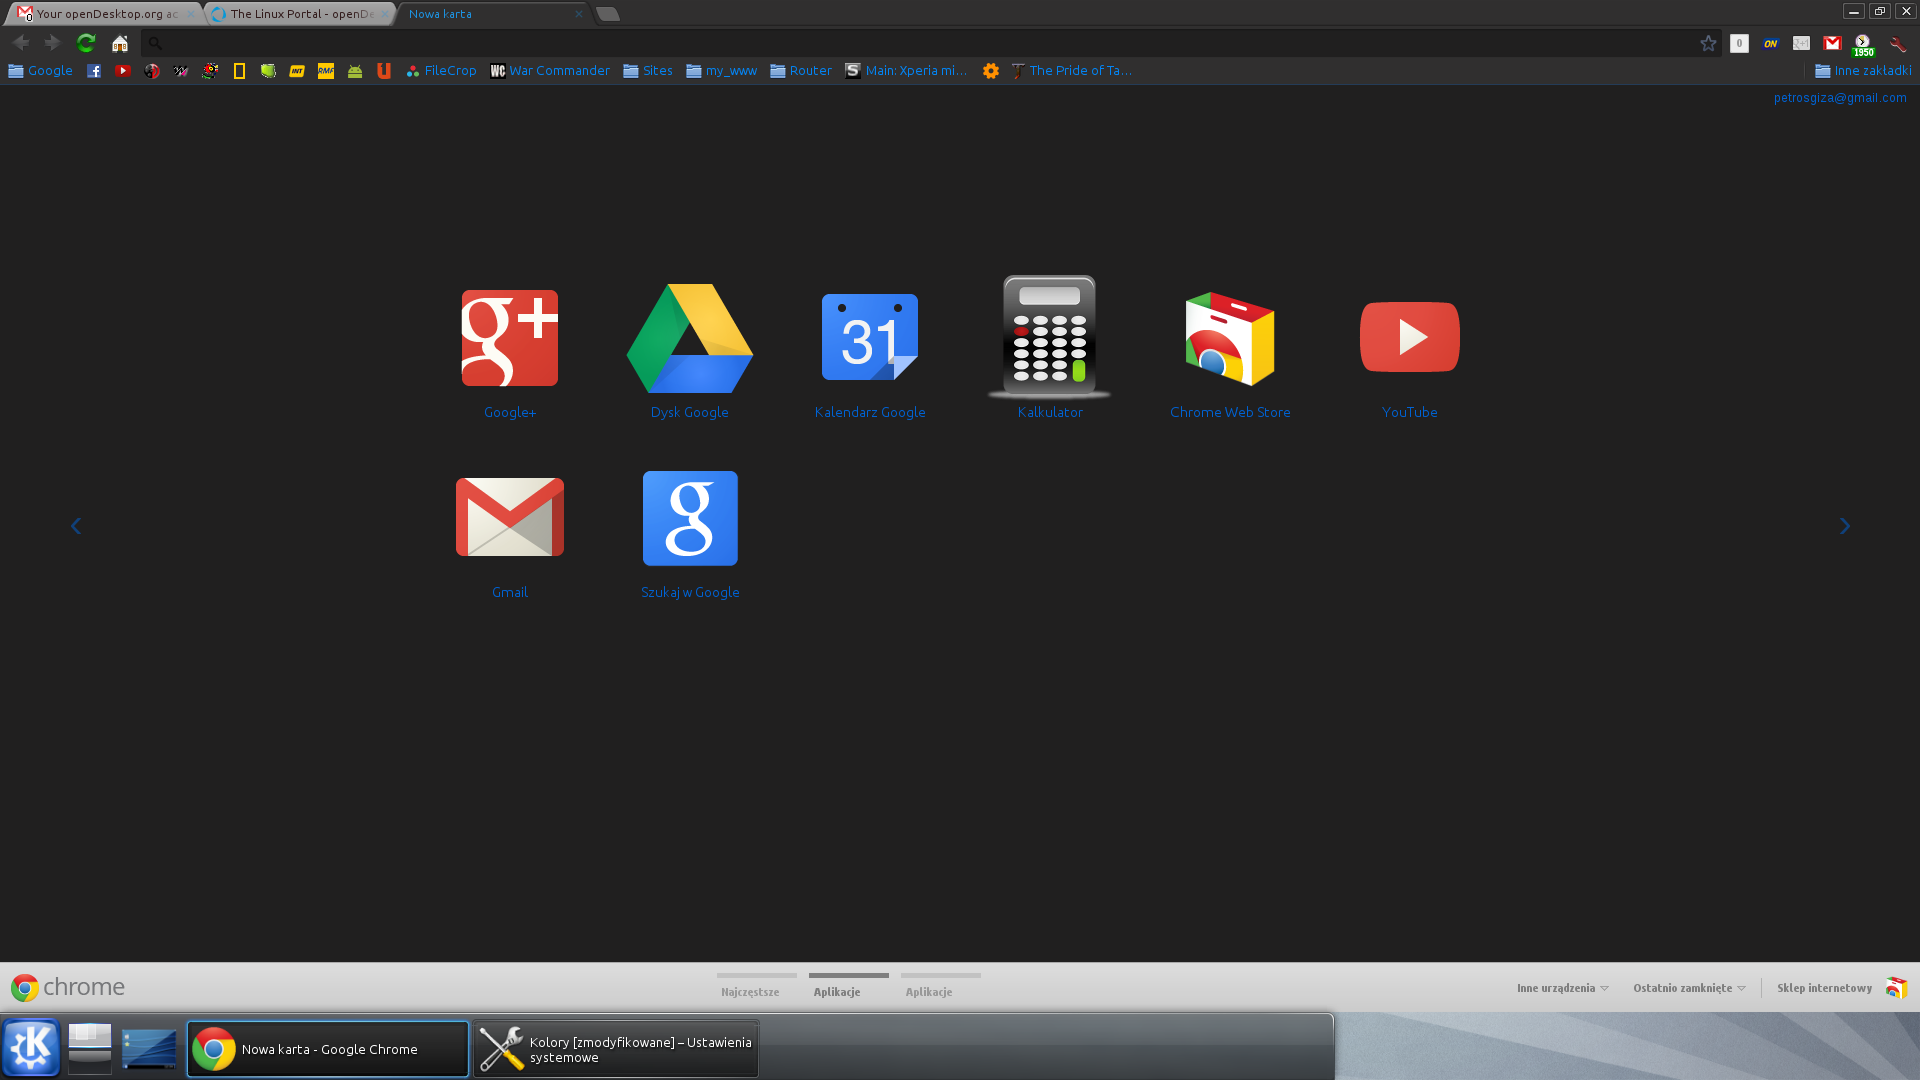Open my_www bookmarks folder
Screen dimensions: 1920x1080
coord(722,71)
